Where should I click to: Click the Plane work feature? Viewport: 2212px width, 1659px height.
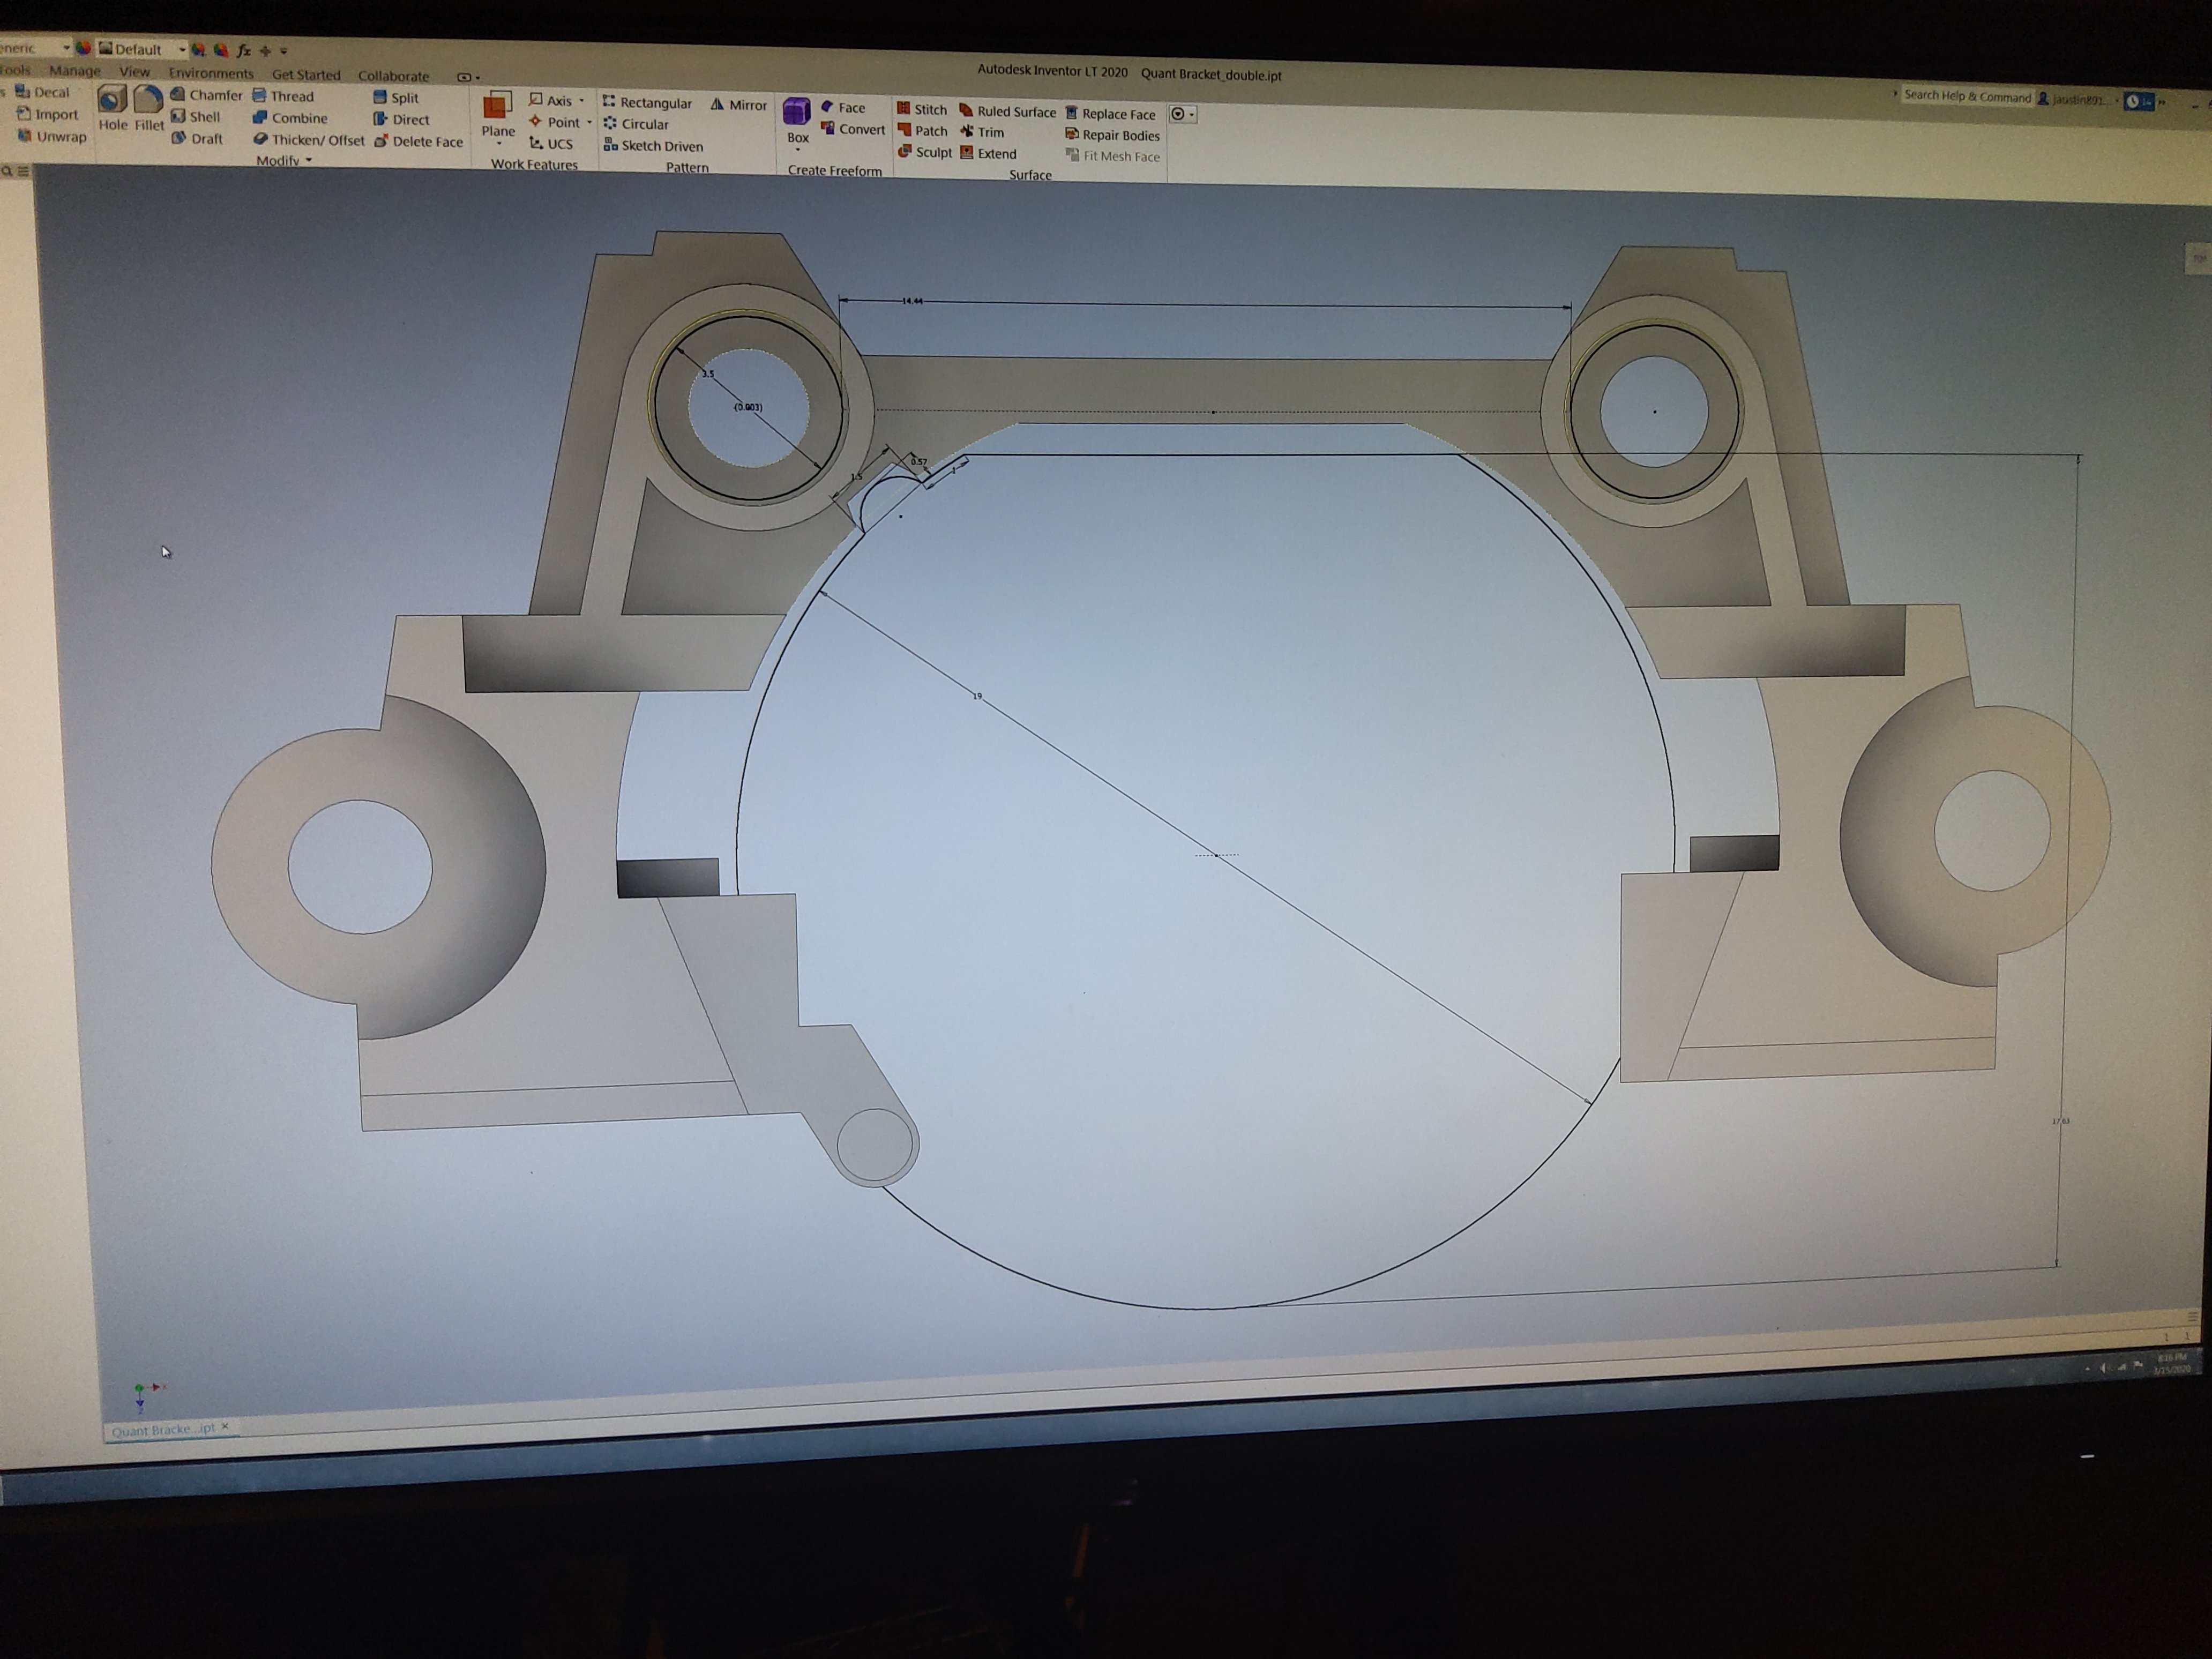tap(498, 115)
